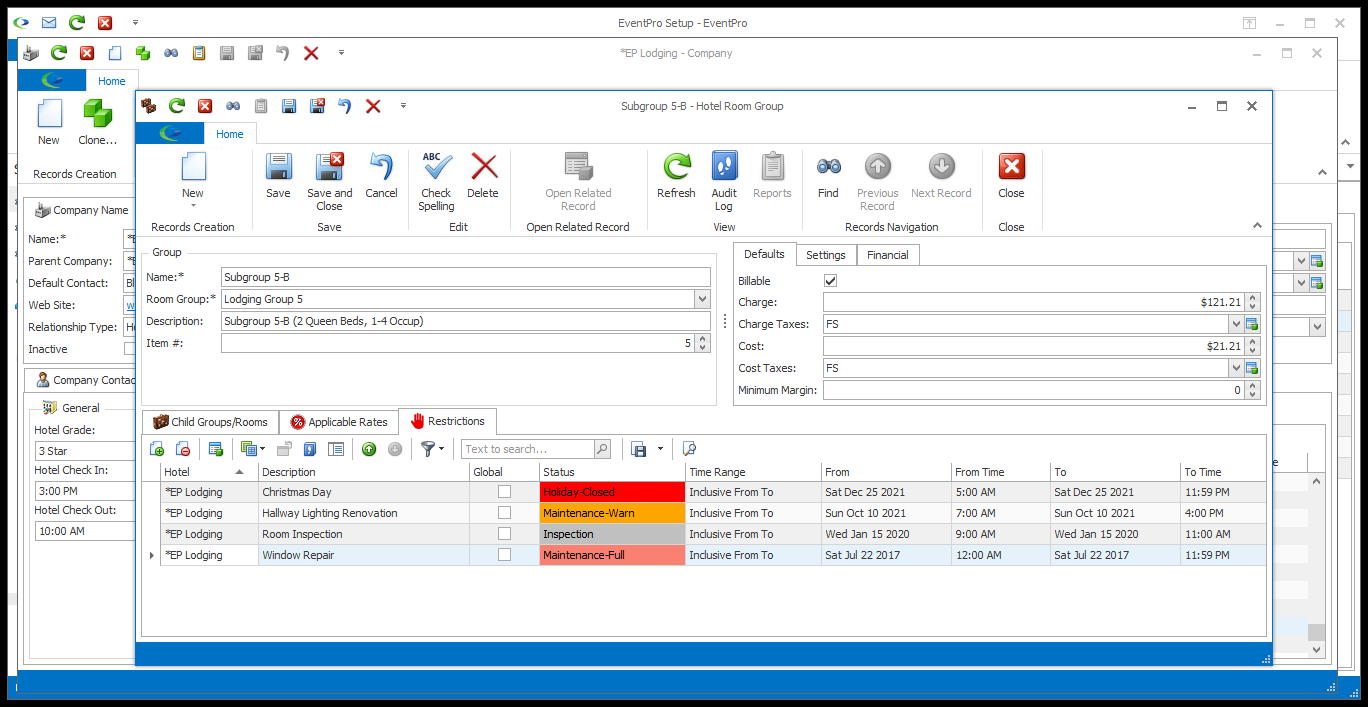Image resolution: width=1368 pixels, height=707 pixels.
Task: Open the Audit Log
Action: pyautogui.click(x=724, y=182)
